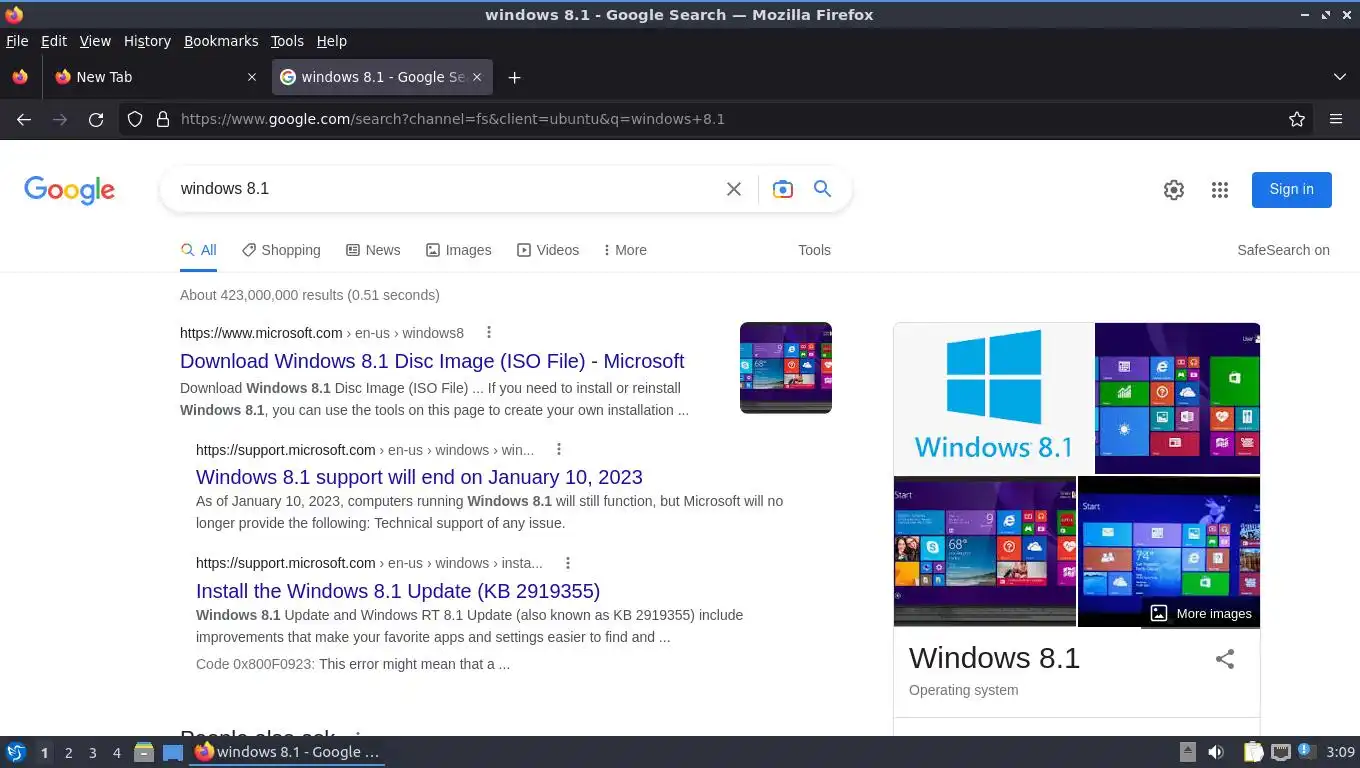This screenshot has width=1360, height=768.
Task: Open clipboard manager tray icon
Action: (1253, 752)
